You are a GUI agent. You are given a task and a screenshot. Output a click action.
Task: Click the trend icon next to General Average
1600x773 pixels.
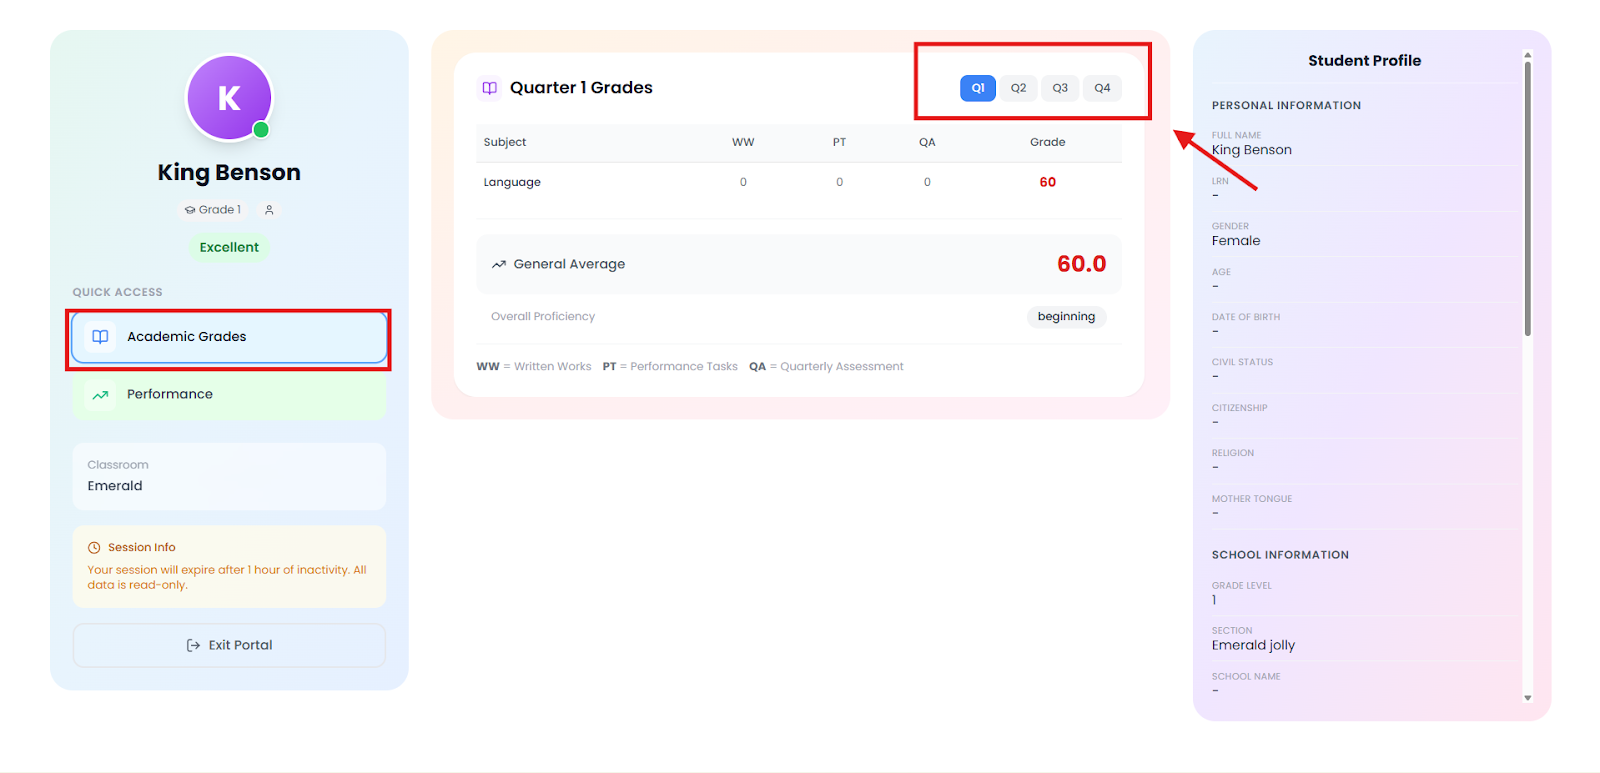[x=498, y=265]
